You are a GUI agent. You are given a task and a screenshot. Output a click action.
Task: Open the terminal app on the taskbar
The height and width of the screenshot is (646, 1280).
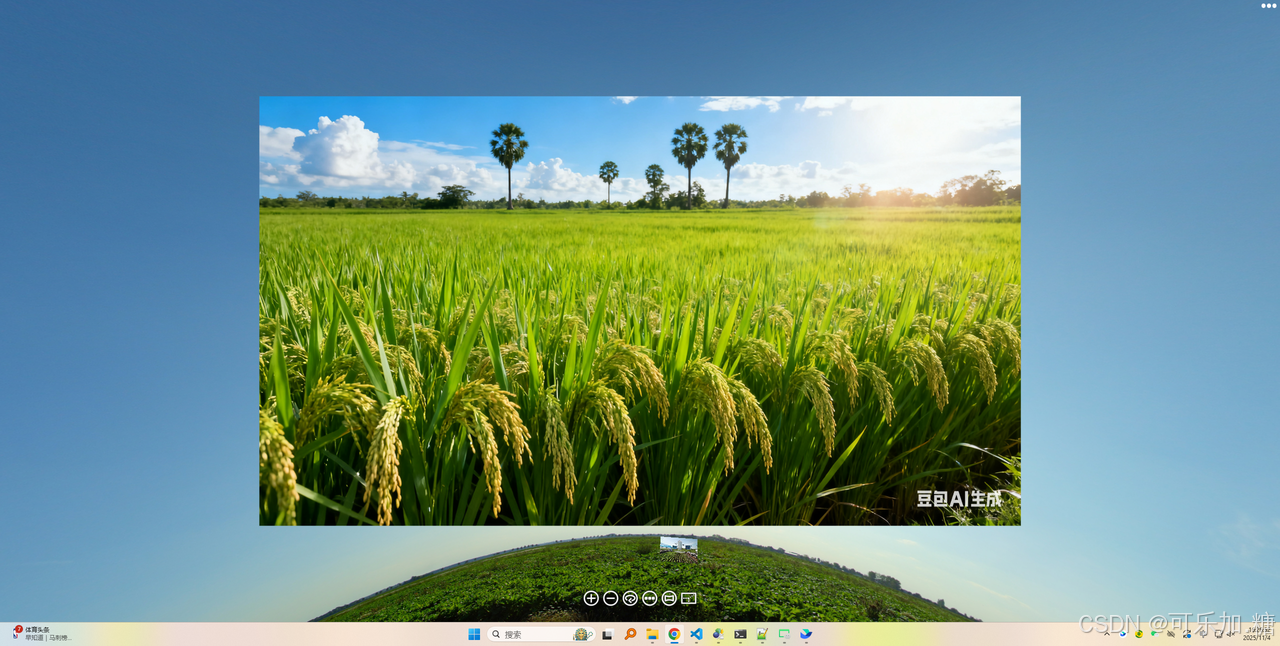click(740, 634)
